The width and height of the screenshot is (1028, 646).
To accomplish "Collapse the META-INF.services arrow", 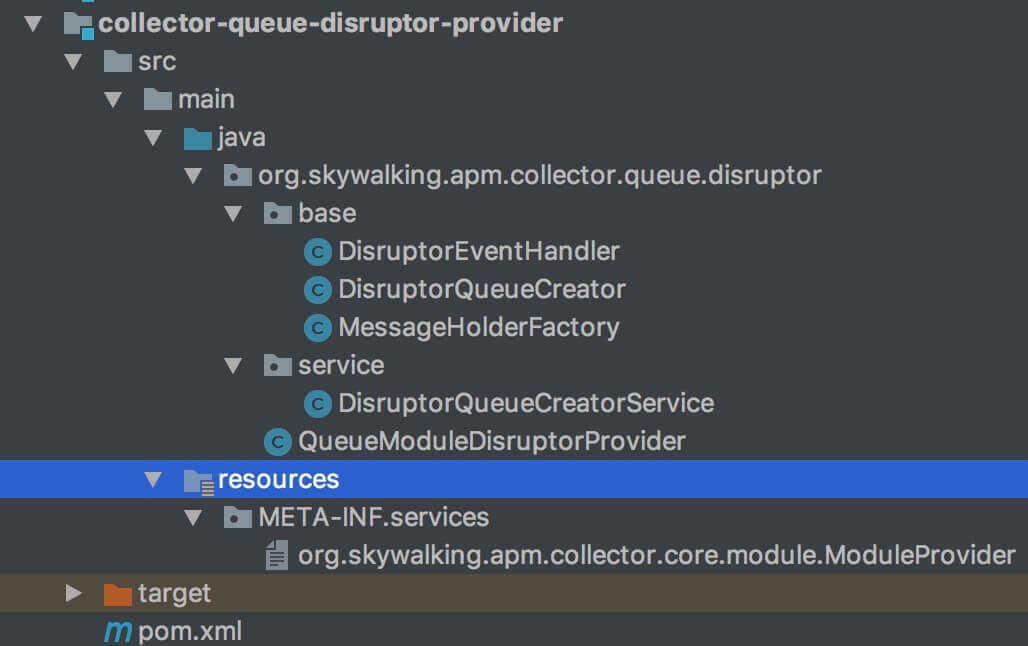I will tap(193, 518).
